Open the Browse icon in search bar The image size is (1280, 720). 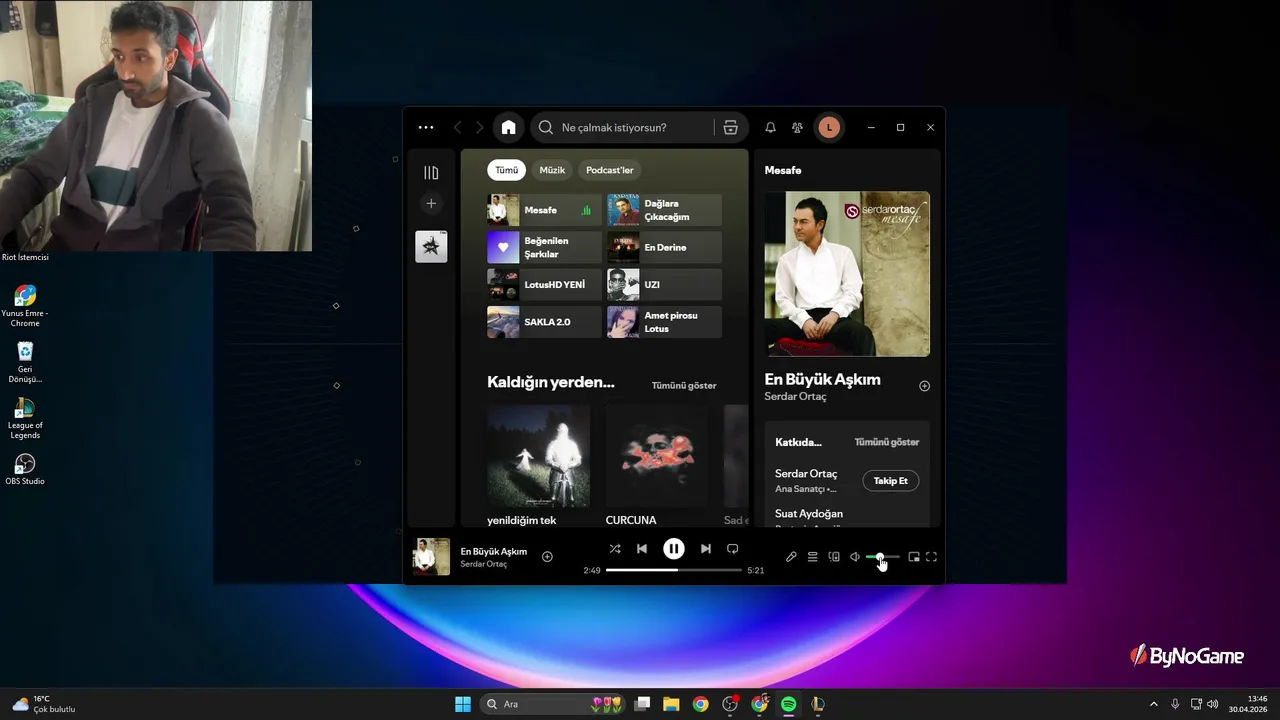click(730, 127)
